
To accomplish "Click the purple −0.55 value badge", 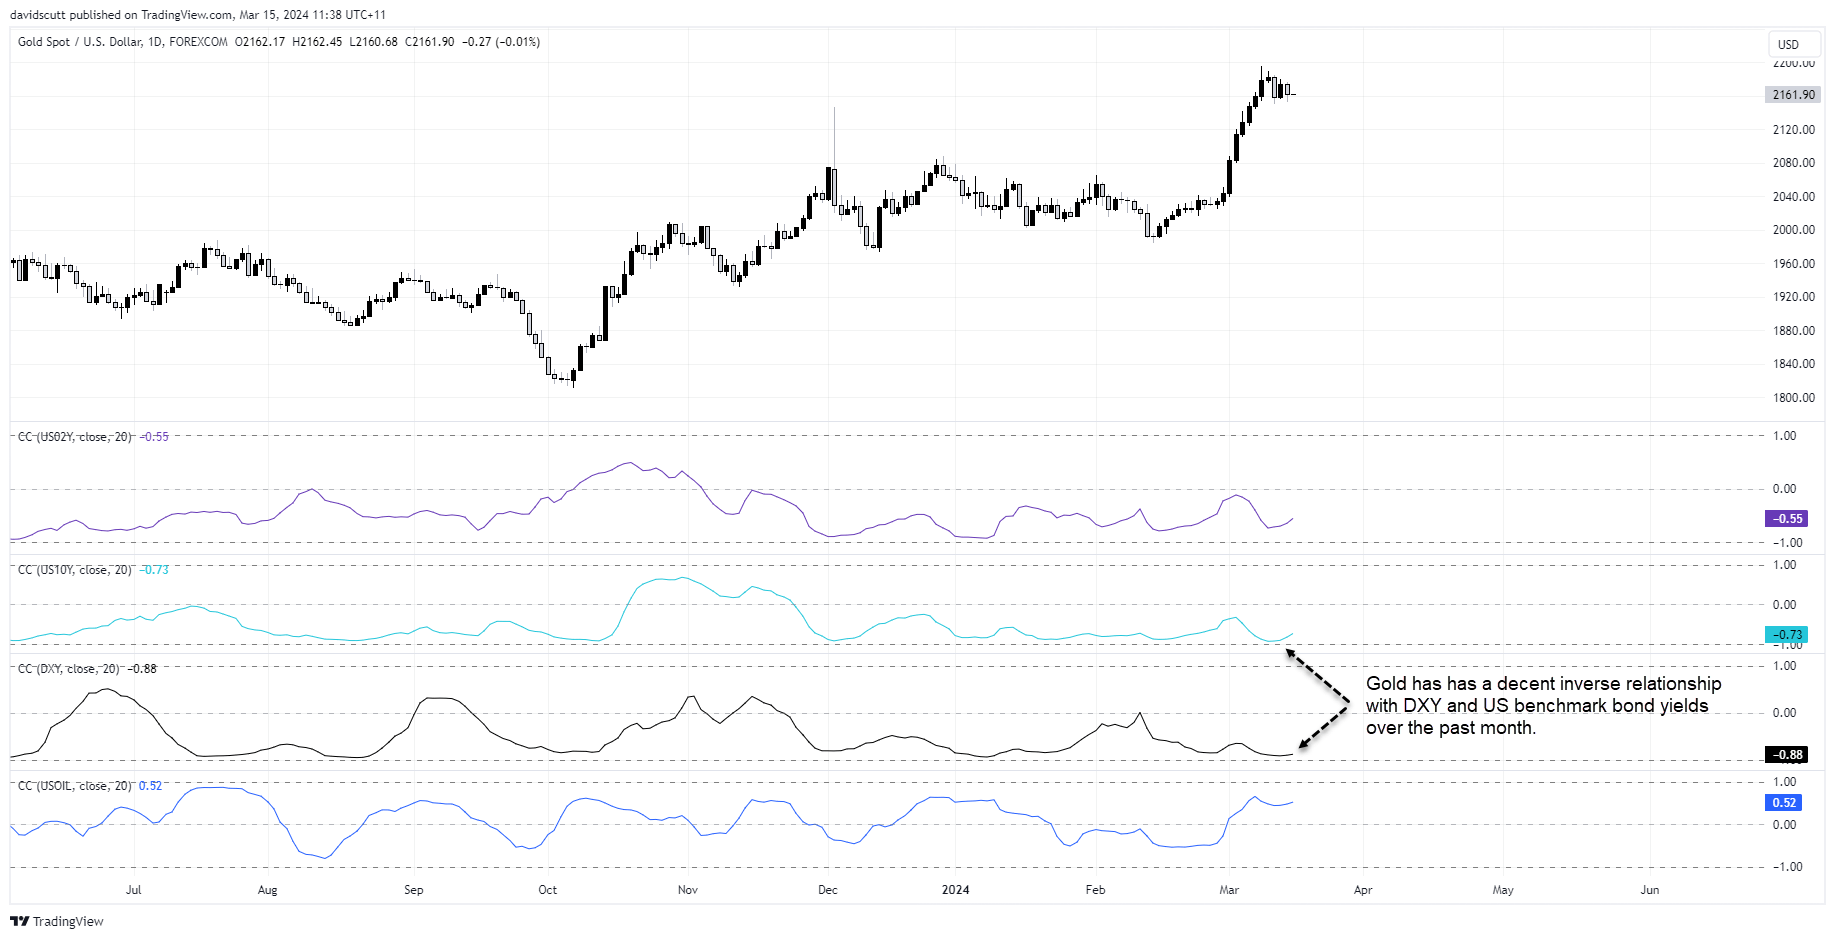I will (1787, 519).
